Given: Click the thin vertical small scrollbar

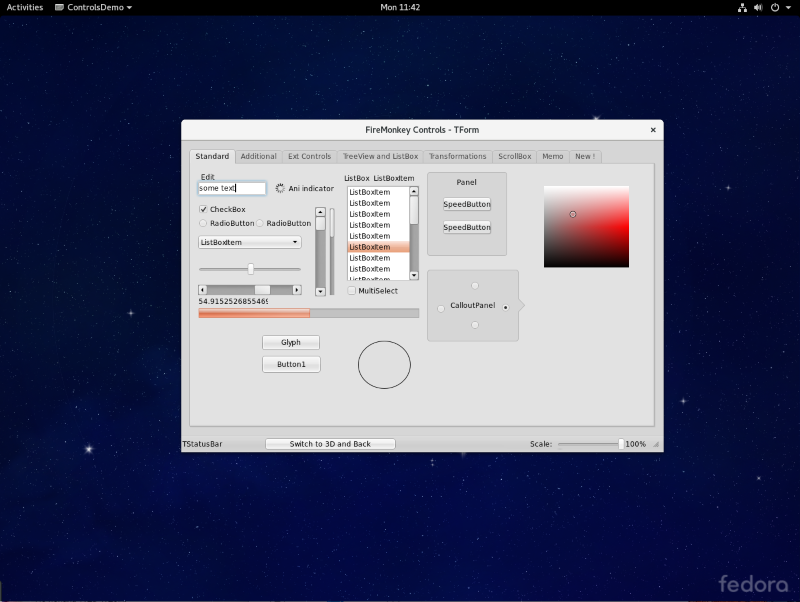Looking at the screenshot, I should tap(332, 251).
